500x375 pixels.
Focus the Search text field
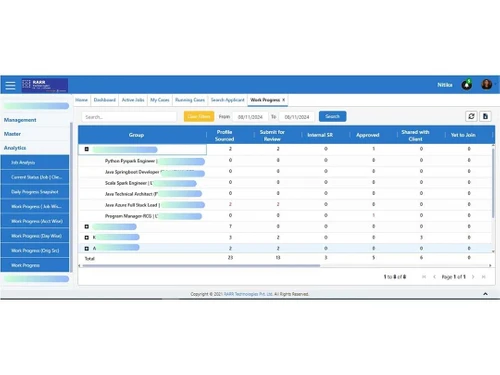click(129, 117)
